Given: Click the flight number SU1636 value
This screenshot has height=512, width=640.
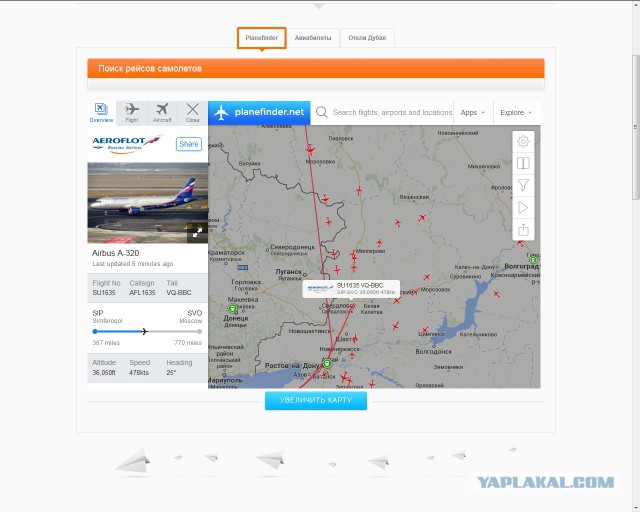Looking at the screenshot, I should [104, 293].
